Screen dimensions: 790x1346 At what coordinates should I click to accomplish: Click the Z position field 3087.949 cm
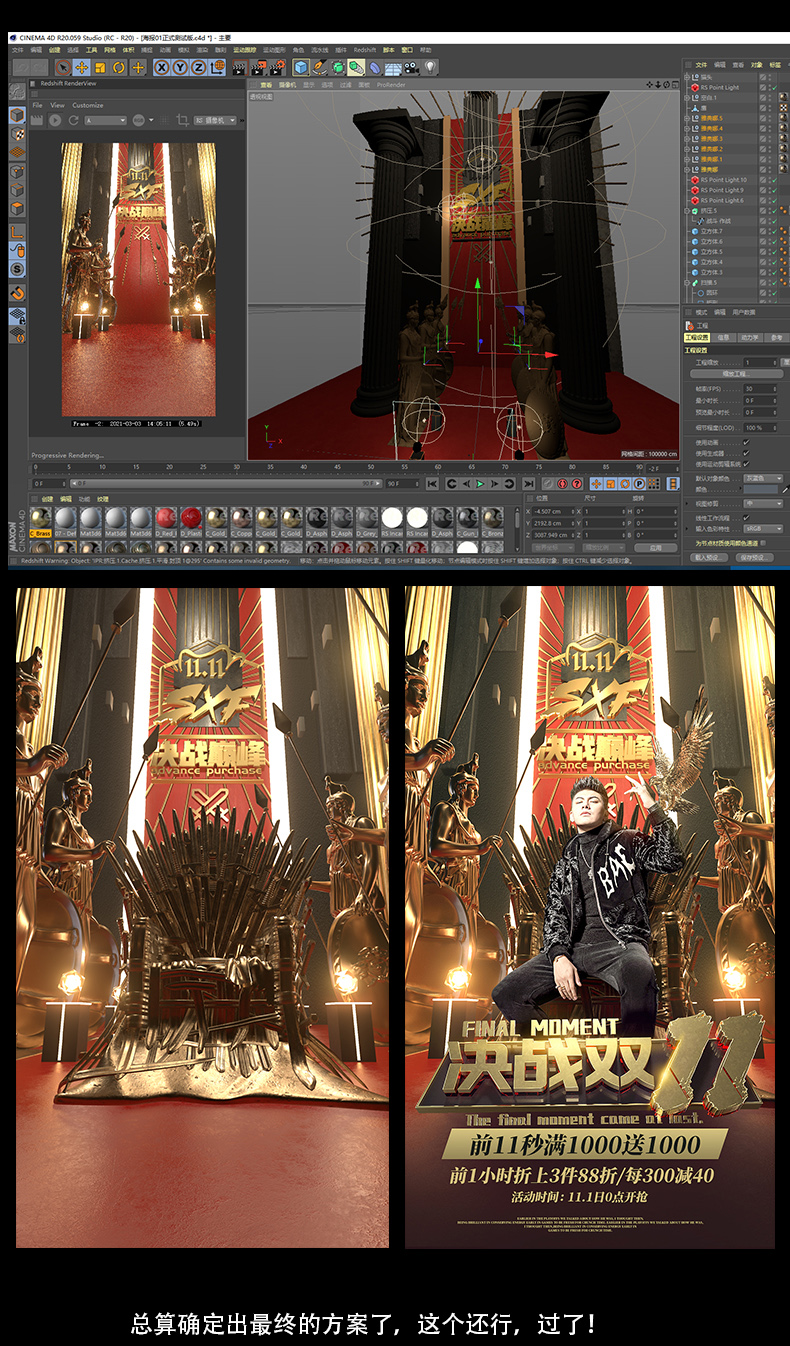(x=555, y=535)
